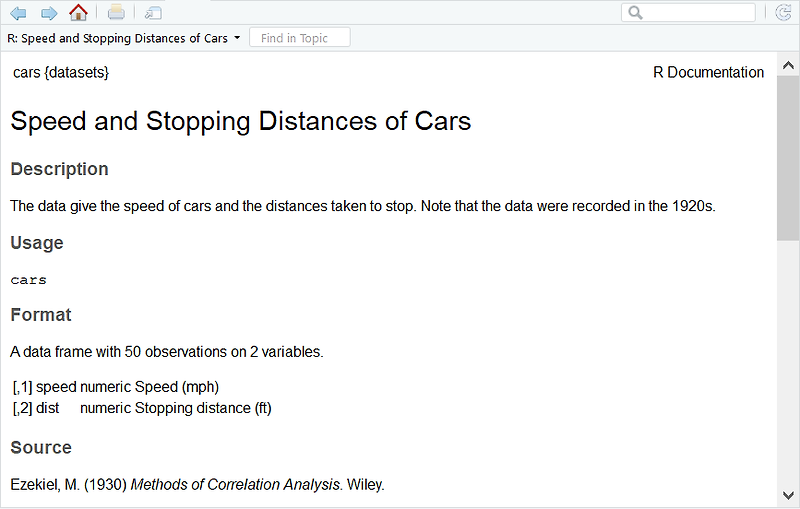Click the Format heading

41,315
